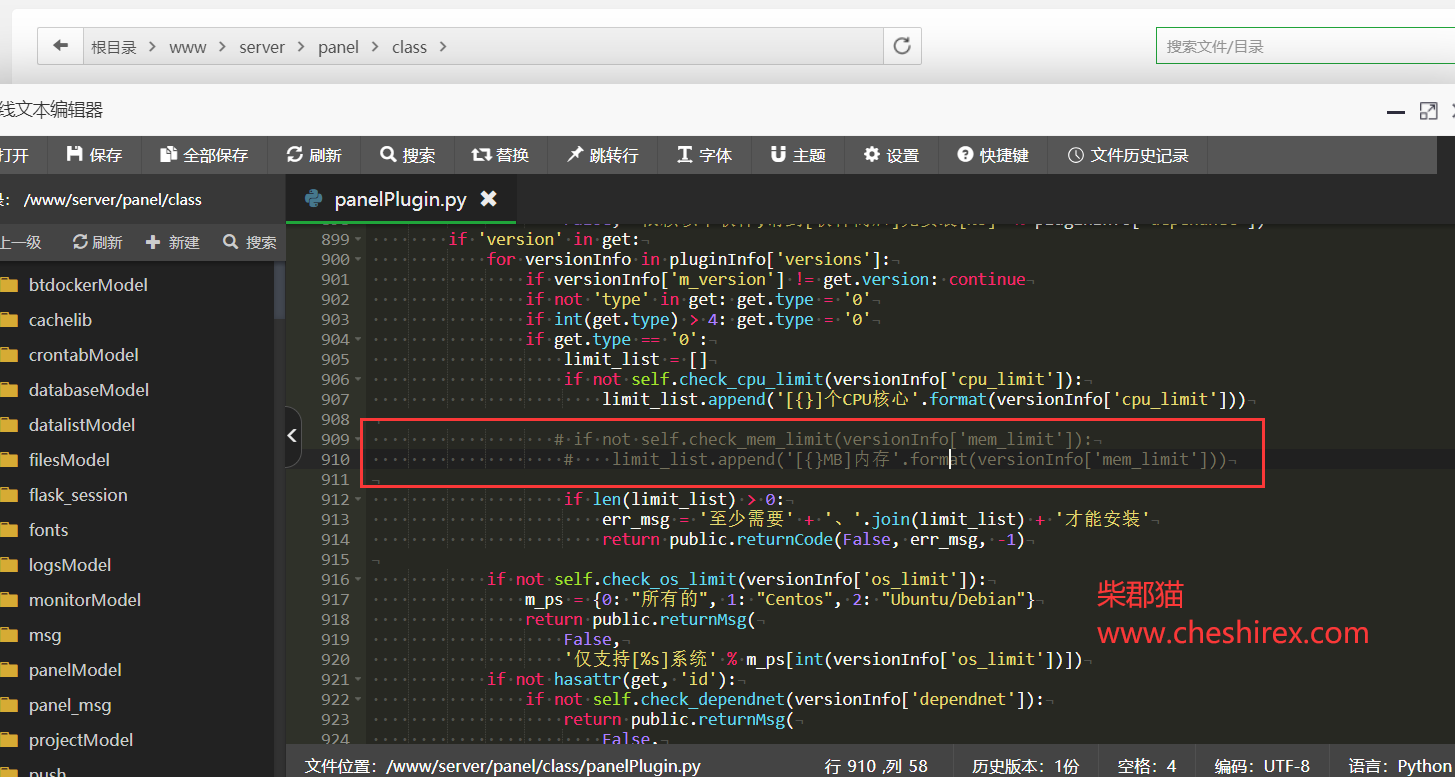Open the projectModel folder
1455x777 pixels.
pos(81,740)
